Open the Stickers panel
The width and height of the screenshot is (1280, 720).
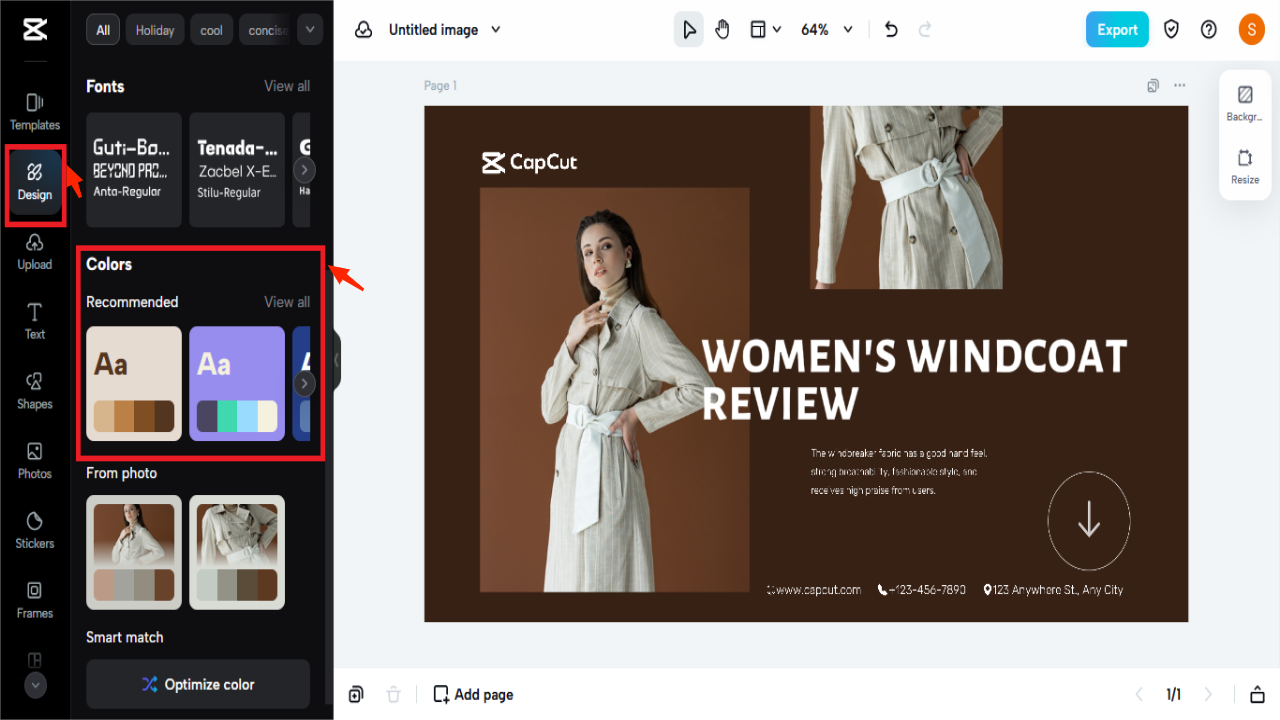click(35, 531)
